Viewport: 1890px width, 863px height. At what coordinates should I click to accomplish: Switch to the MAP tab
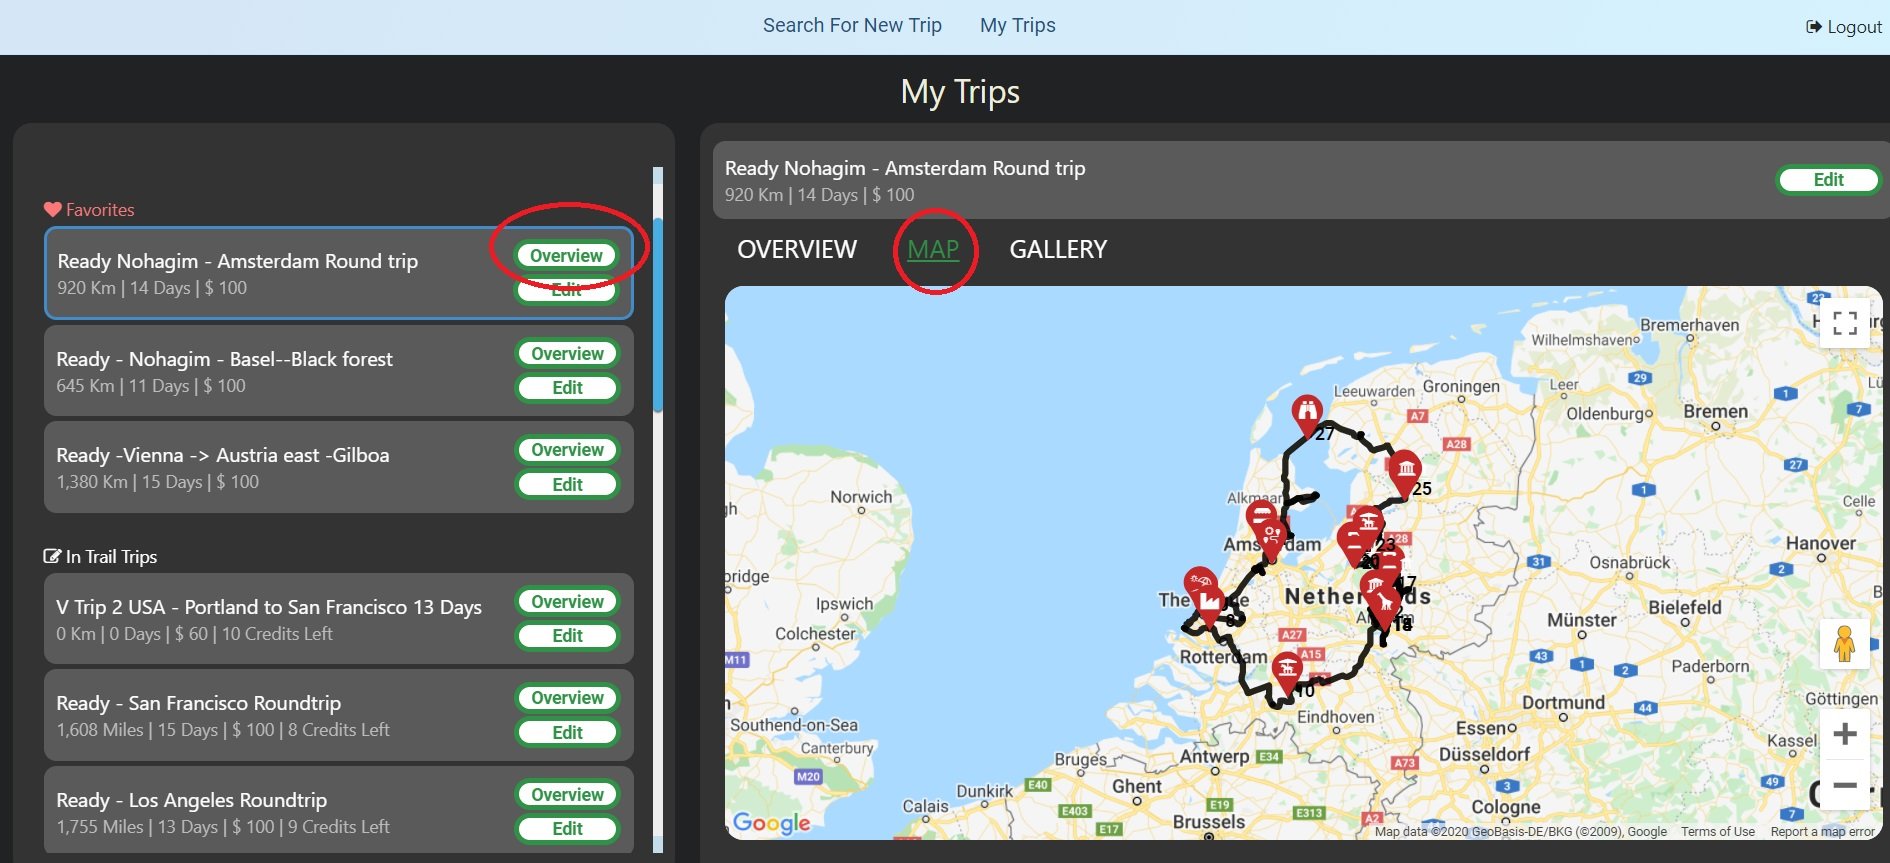pyautogui.click(x=933, y=249)
